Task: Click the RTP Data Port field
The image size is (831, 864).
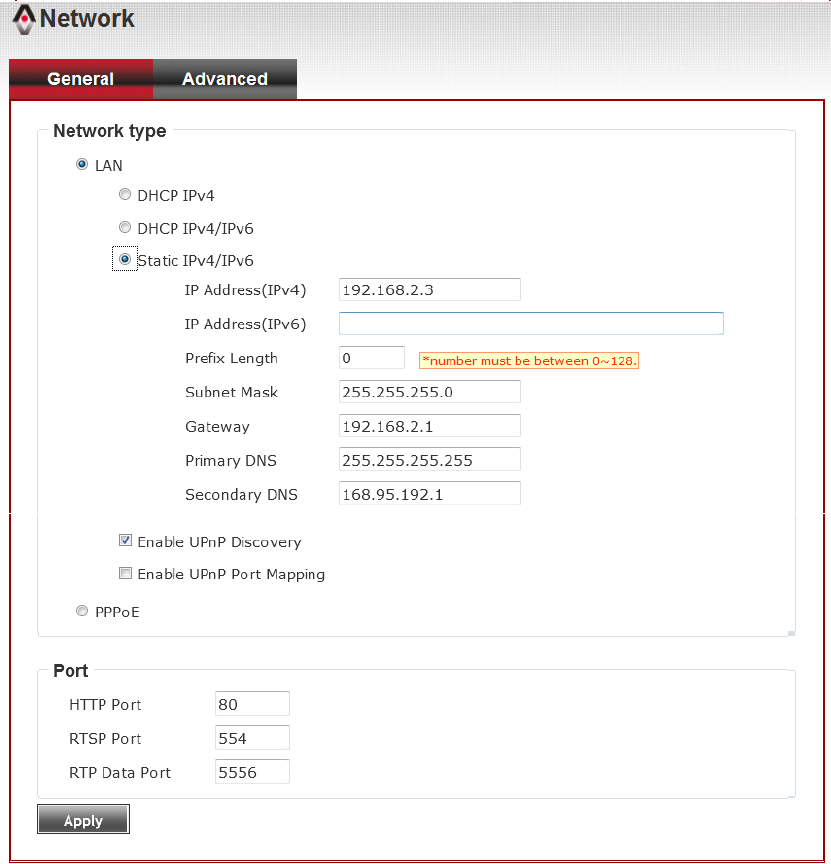Action: coord(252,773)
